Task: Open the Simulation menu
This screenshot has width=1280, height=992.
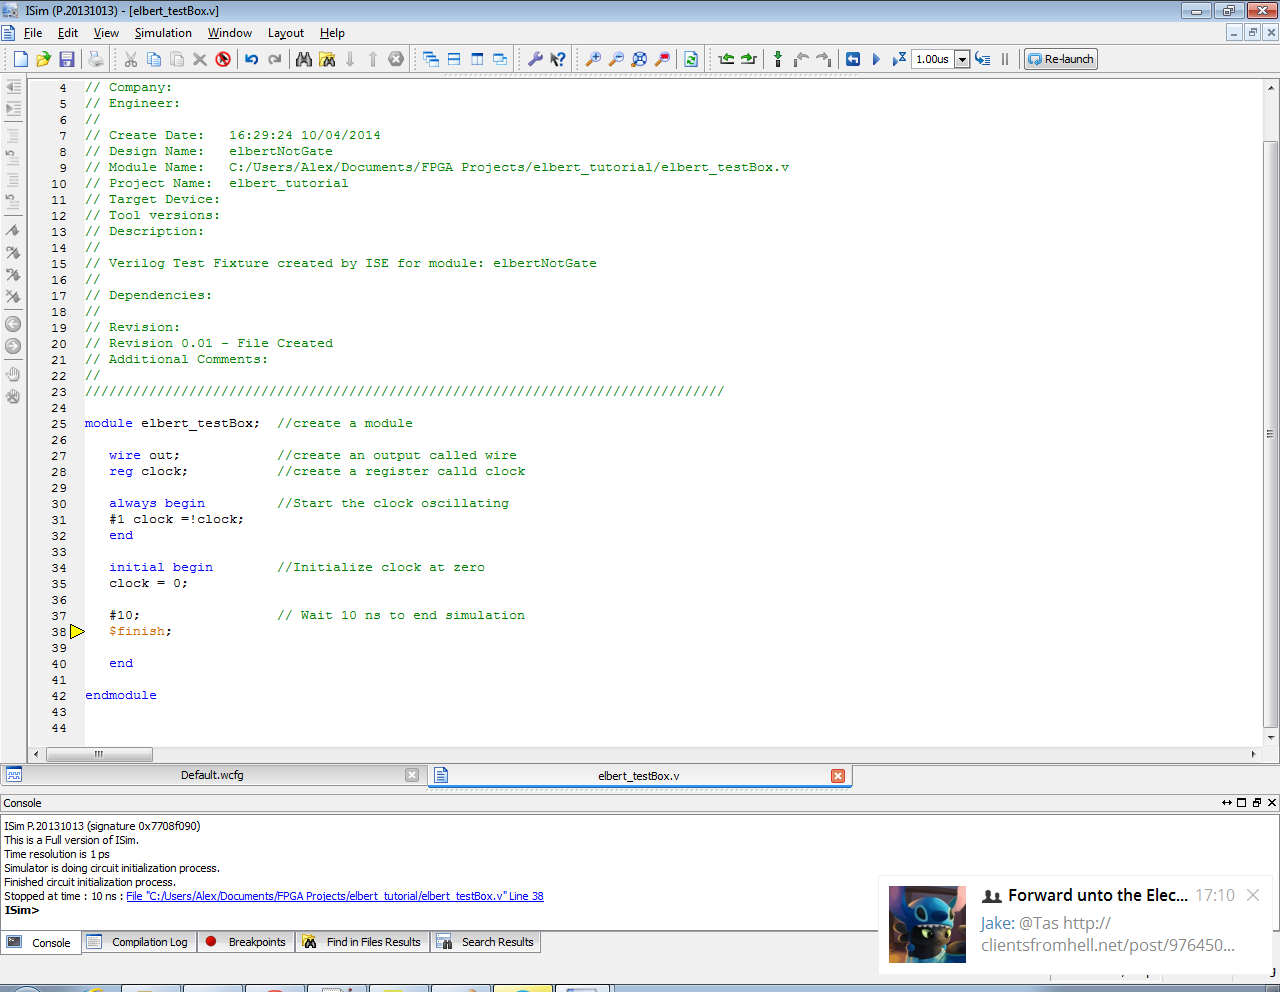Action: coord(163,33)
